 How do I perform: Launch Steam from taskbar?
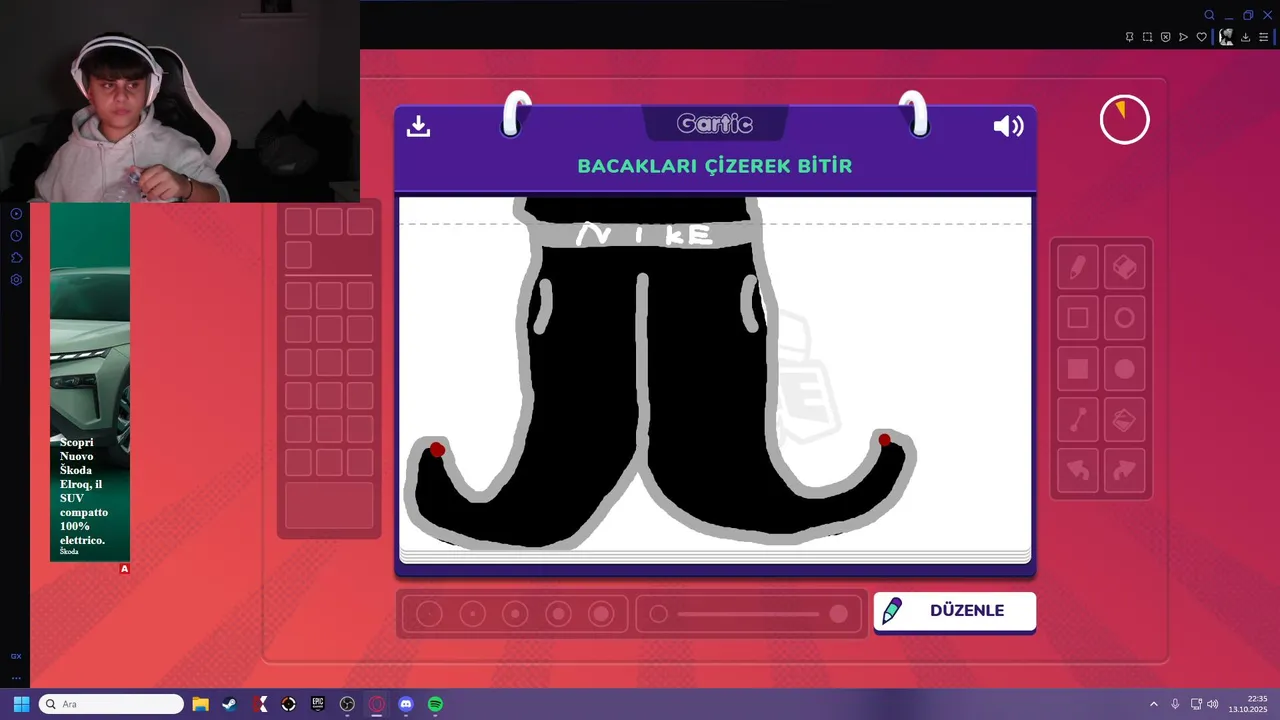(229, 704)
